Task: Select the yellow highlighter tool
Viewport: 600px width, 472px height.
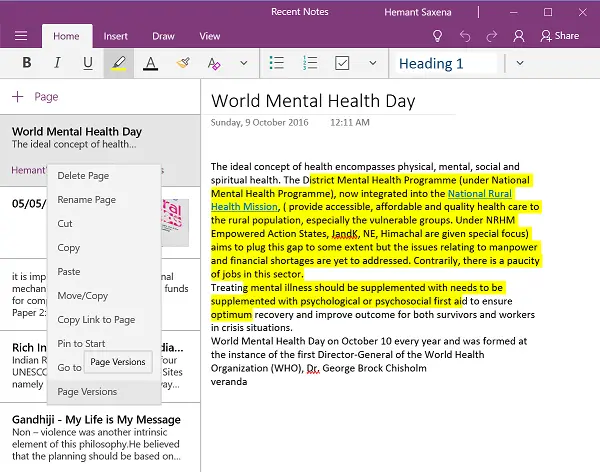Action: (119, 63)
